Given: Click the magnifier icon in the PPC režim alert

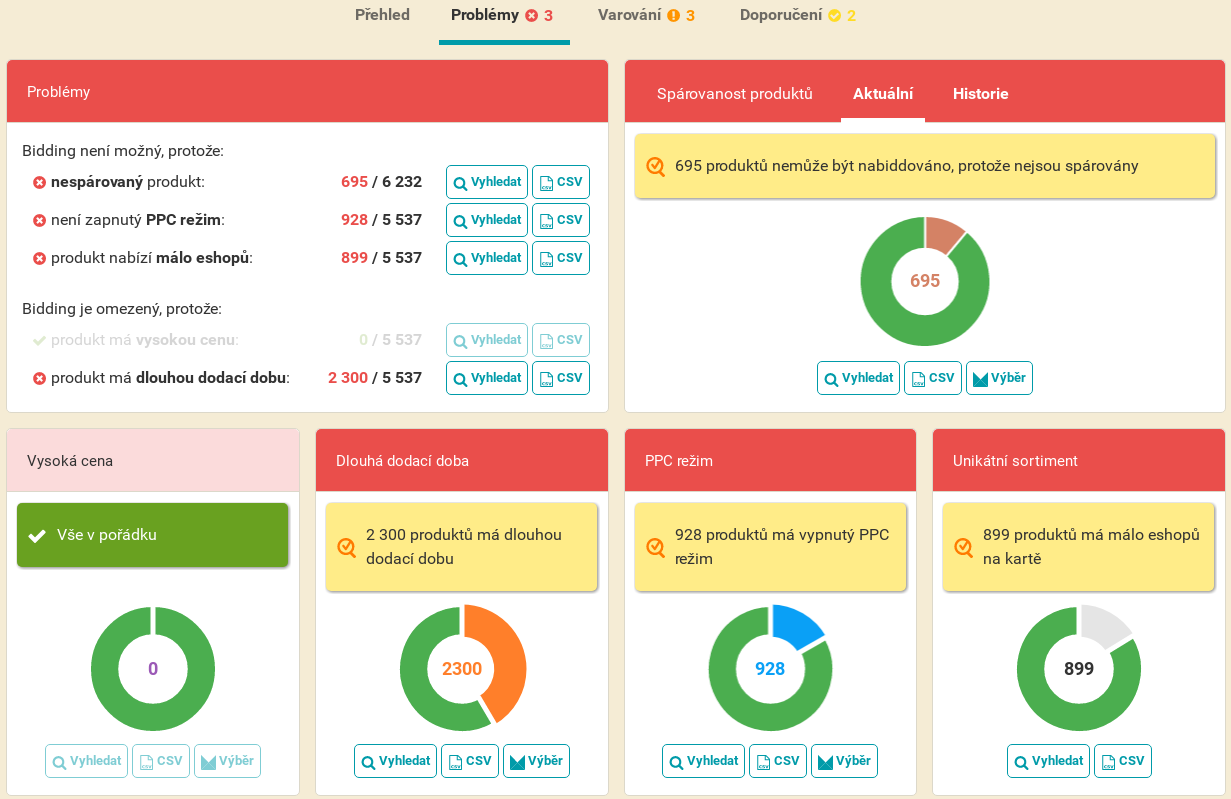Looking at the screenshot, I should tap(655, 547).
